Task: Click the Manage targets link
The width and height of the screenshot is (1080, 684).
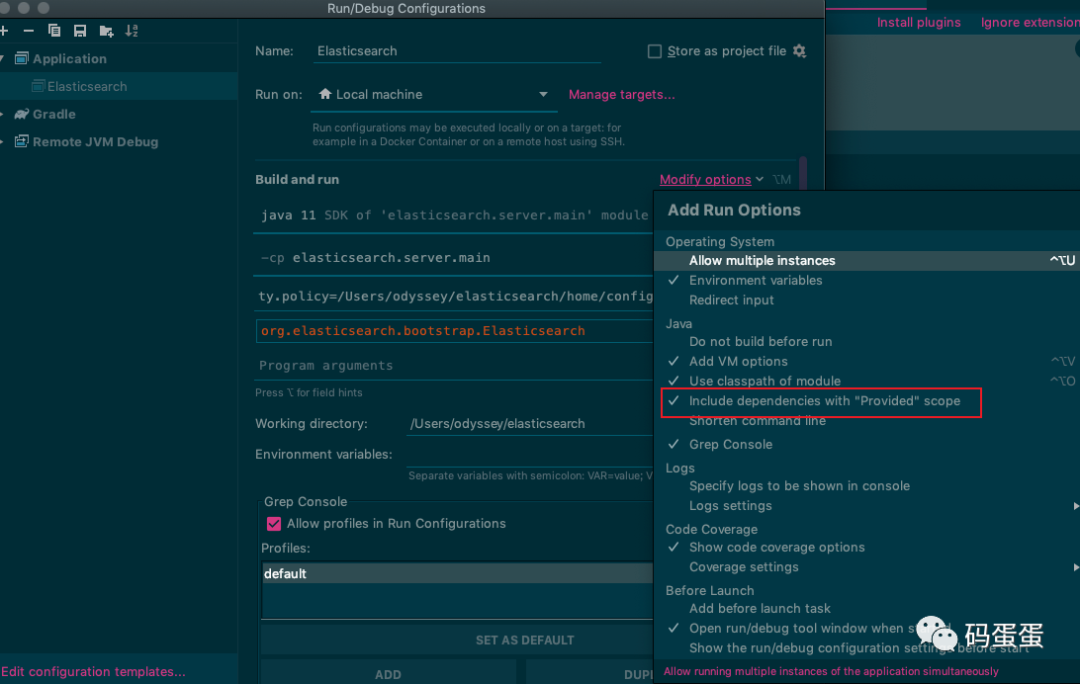Action: 621,94
